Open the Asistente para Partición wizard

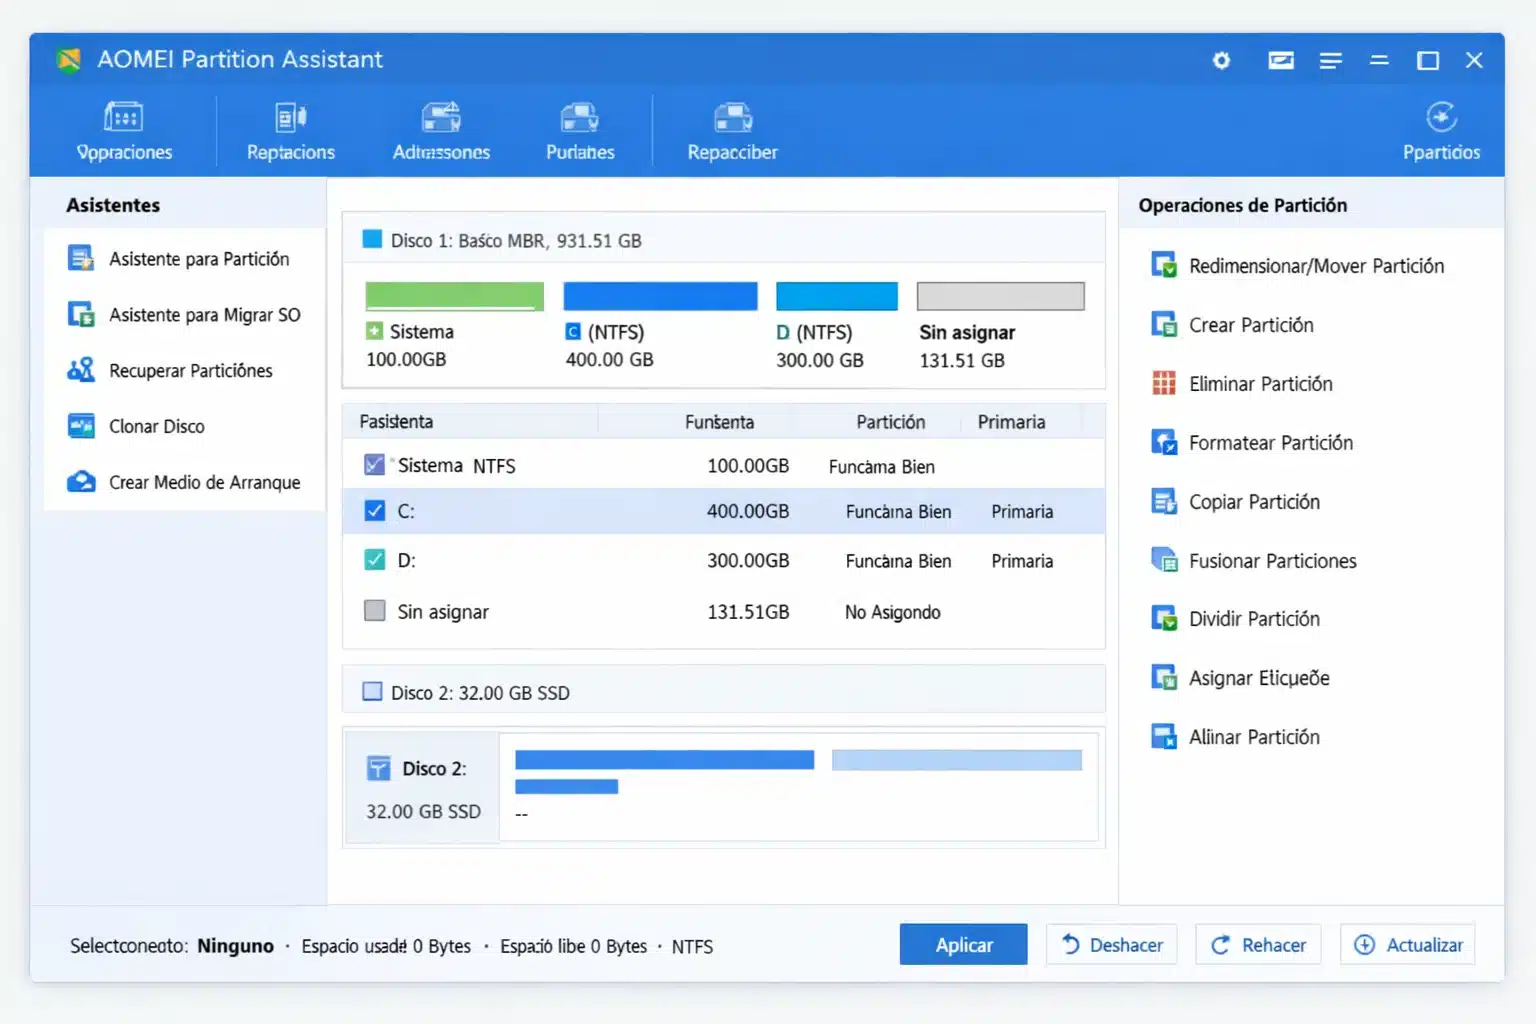[x=198, y=258]
